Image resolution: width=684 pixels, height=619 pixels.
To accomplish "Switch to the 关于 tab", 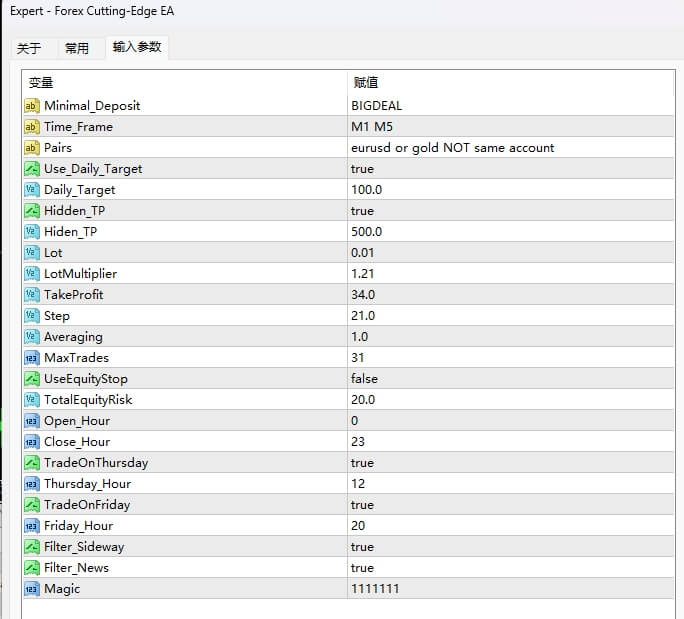I will 29,48.
